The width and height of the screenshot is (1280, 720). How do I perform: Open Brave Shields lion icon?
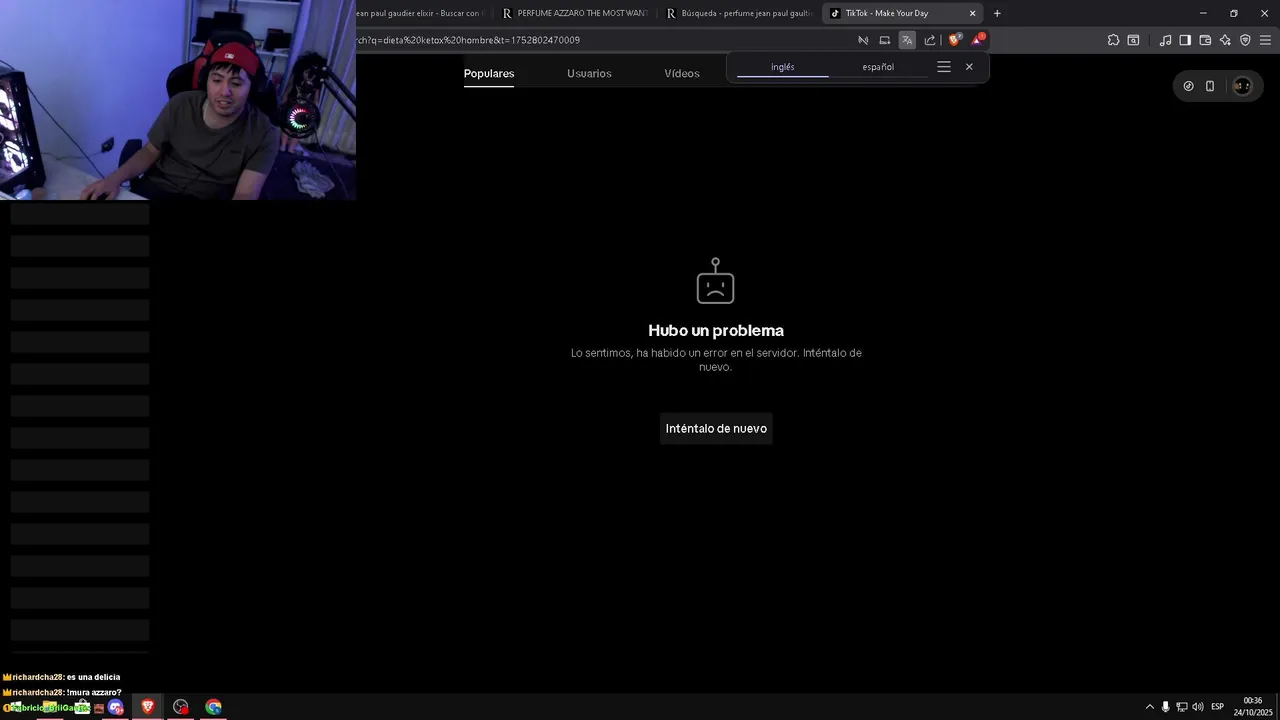955,40
